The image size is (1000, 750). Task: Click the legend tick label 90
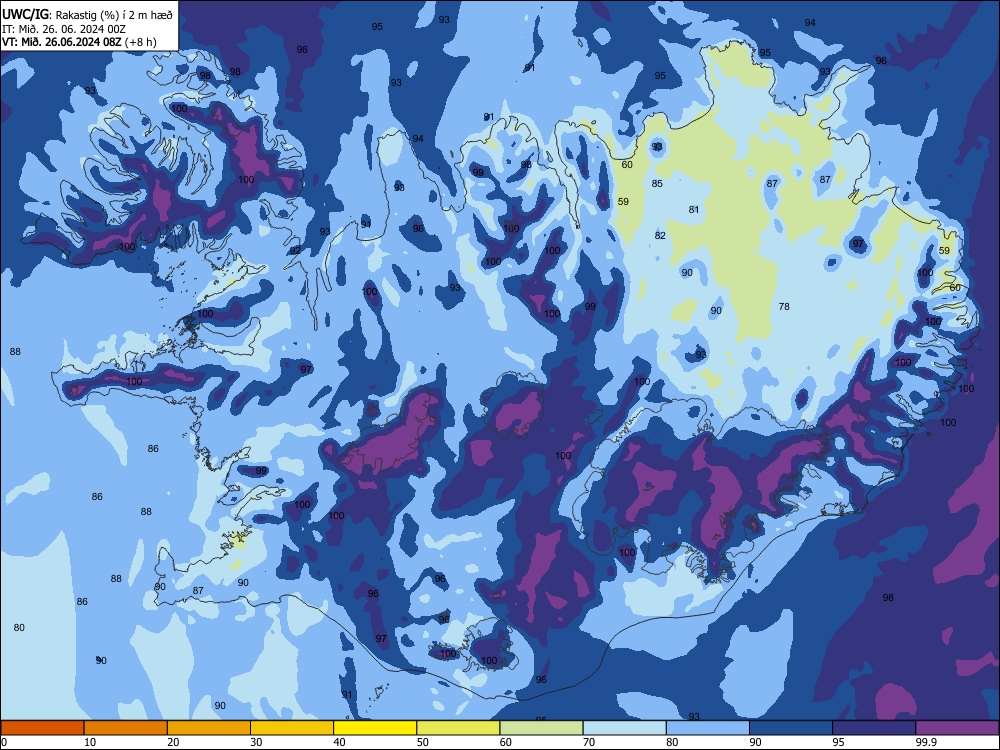coord(755,742)
